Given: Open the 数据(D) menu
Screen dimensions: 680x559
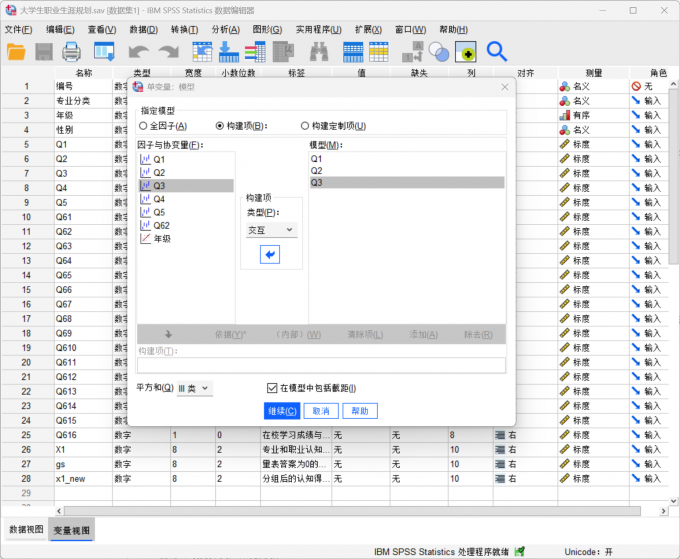Looking at the screenshot, I should pos(144,29).
